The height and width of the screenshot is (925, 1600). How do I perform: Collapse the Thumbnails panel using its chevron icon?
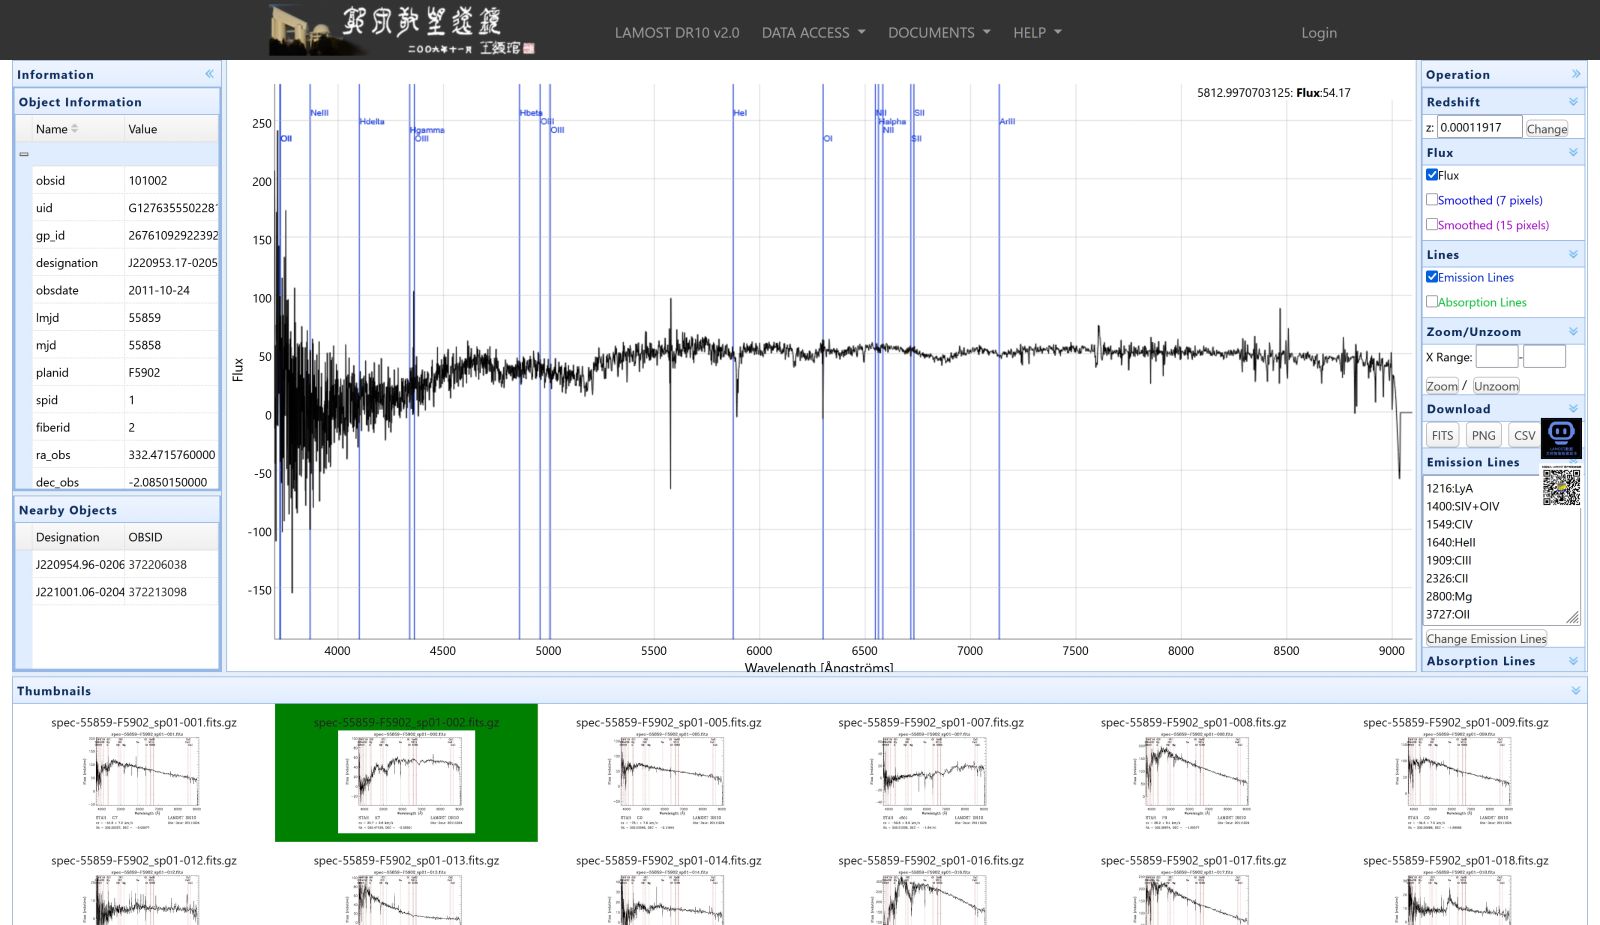coord(1576,691)
